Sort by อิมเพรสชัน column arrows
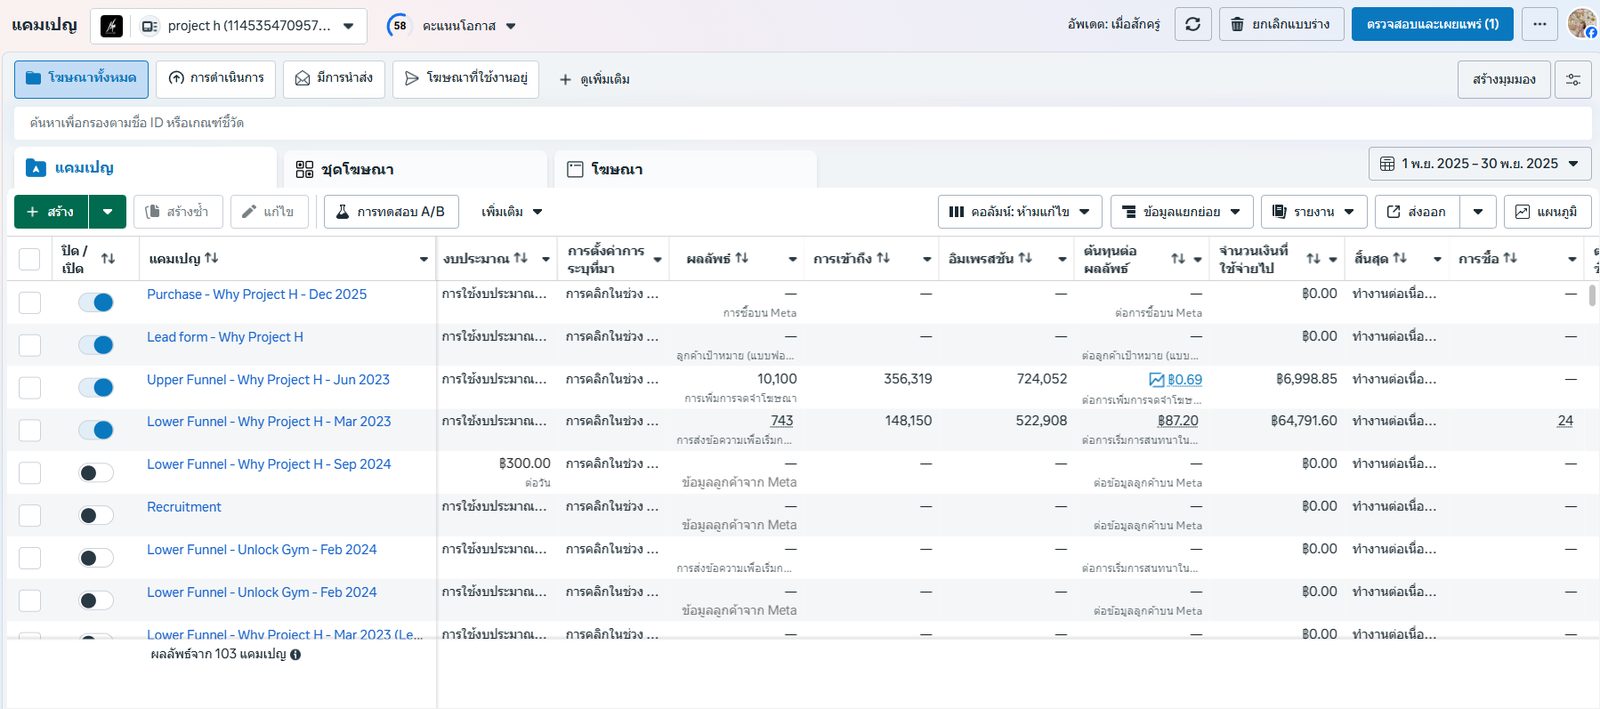 click(x=1025, y=258)
